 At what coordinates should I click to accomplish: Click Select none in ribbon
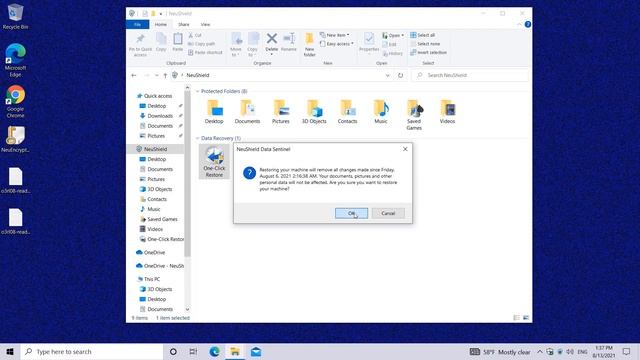coord(425,44)
